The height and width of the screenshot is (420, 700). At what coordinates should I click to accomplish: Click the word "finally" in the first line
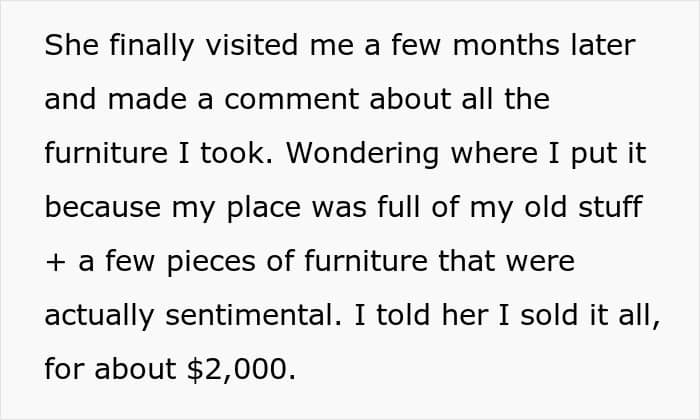tap(152, 46)
